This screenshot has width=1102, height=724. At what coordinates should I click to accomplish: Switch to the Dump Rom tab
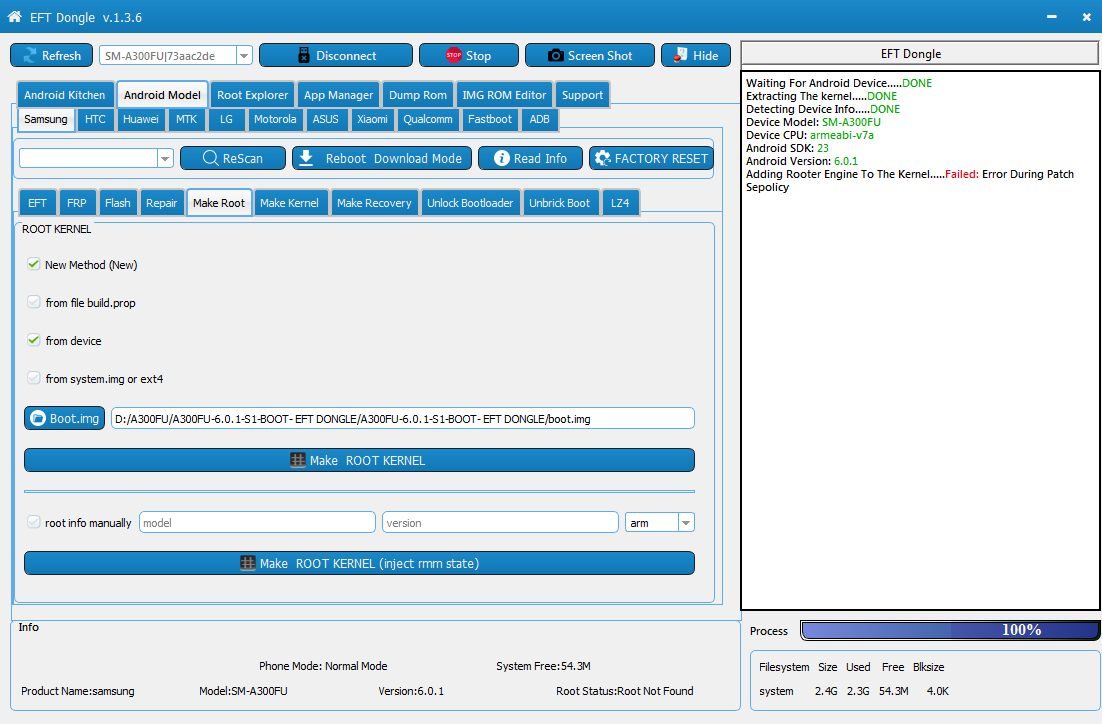coord(418,95)
